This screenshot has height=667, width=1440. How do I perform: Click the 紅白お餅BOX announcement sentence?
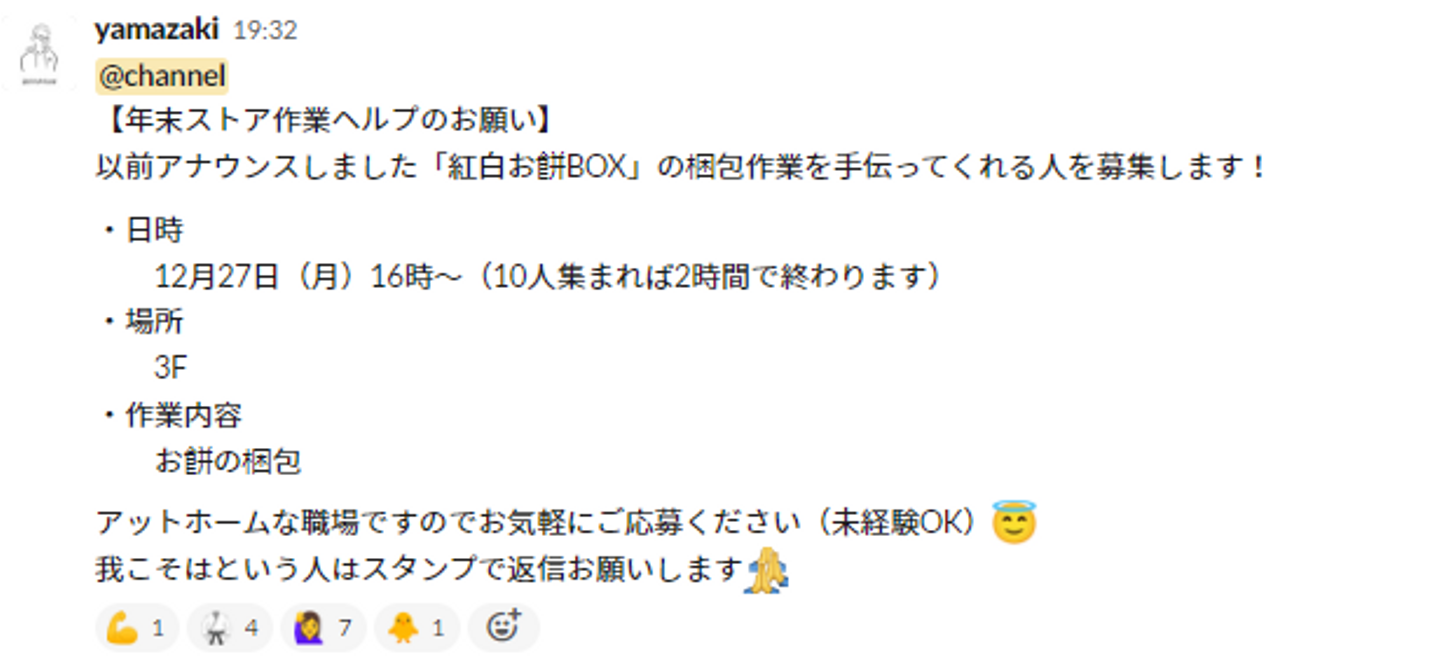point(682,167)
